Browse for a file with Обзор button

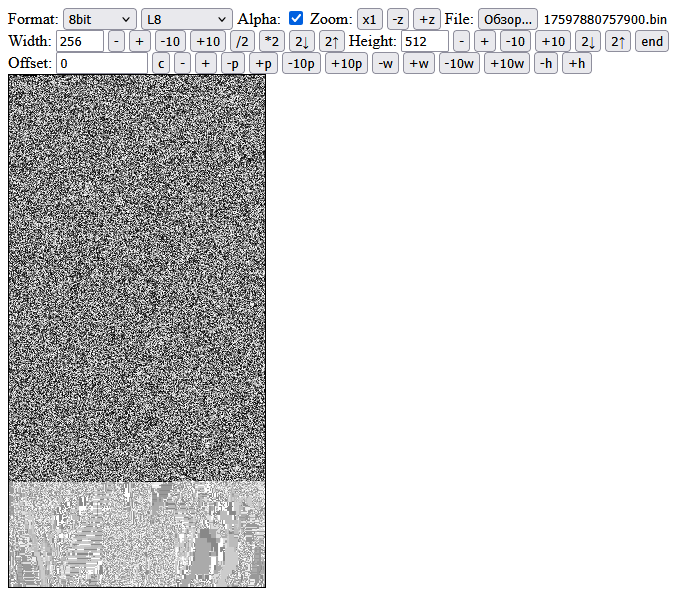508,19
